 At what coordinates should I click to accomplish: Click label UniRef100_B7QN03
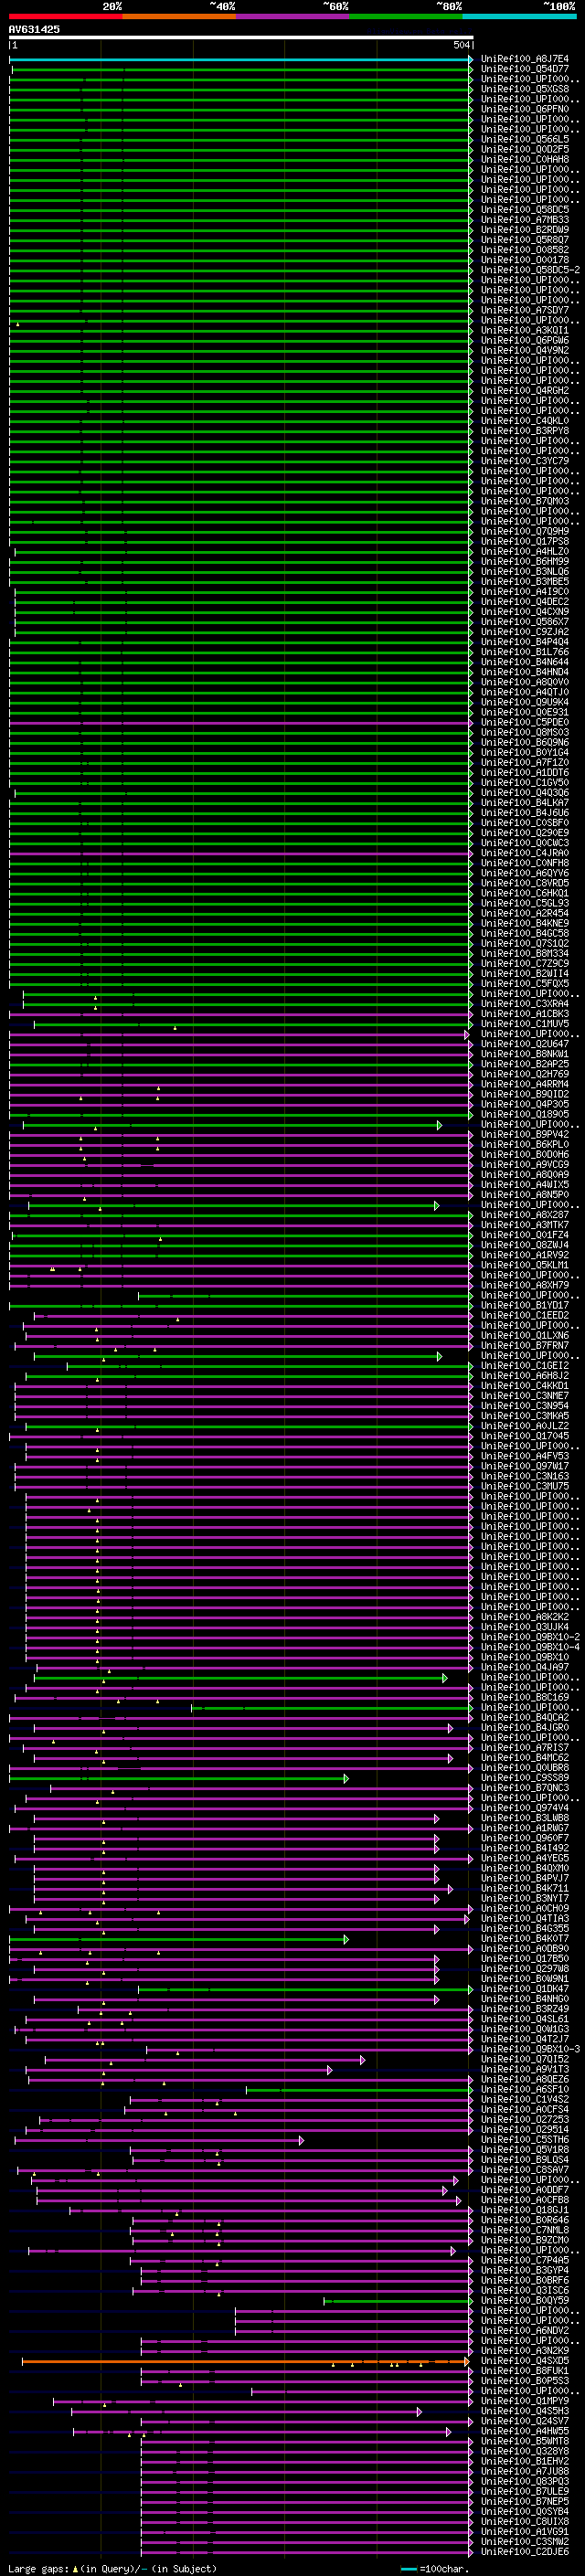pyautogui.click(x=525, y=501)
